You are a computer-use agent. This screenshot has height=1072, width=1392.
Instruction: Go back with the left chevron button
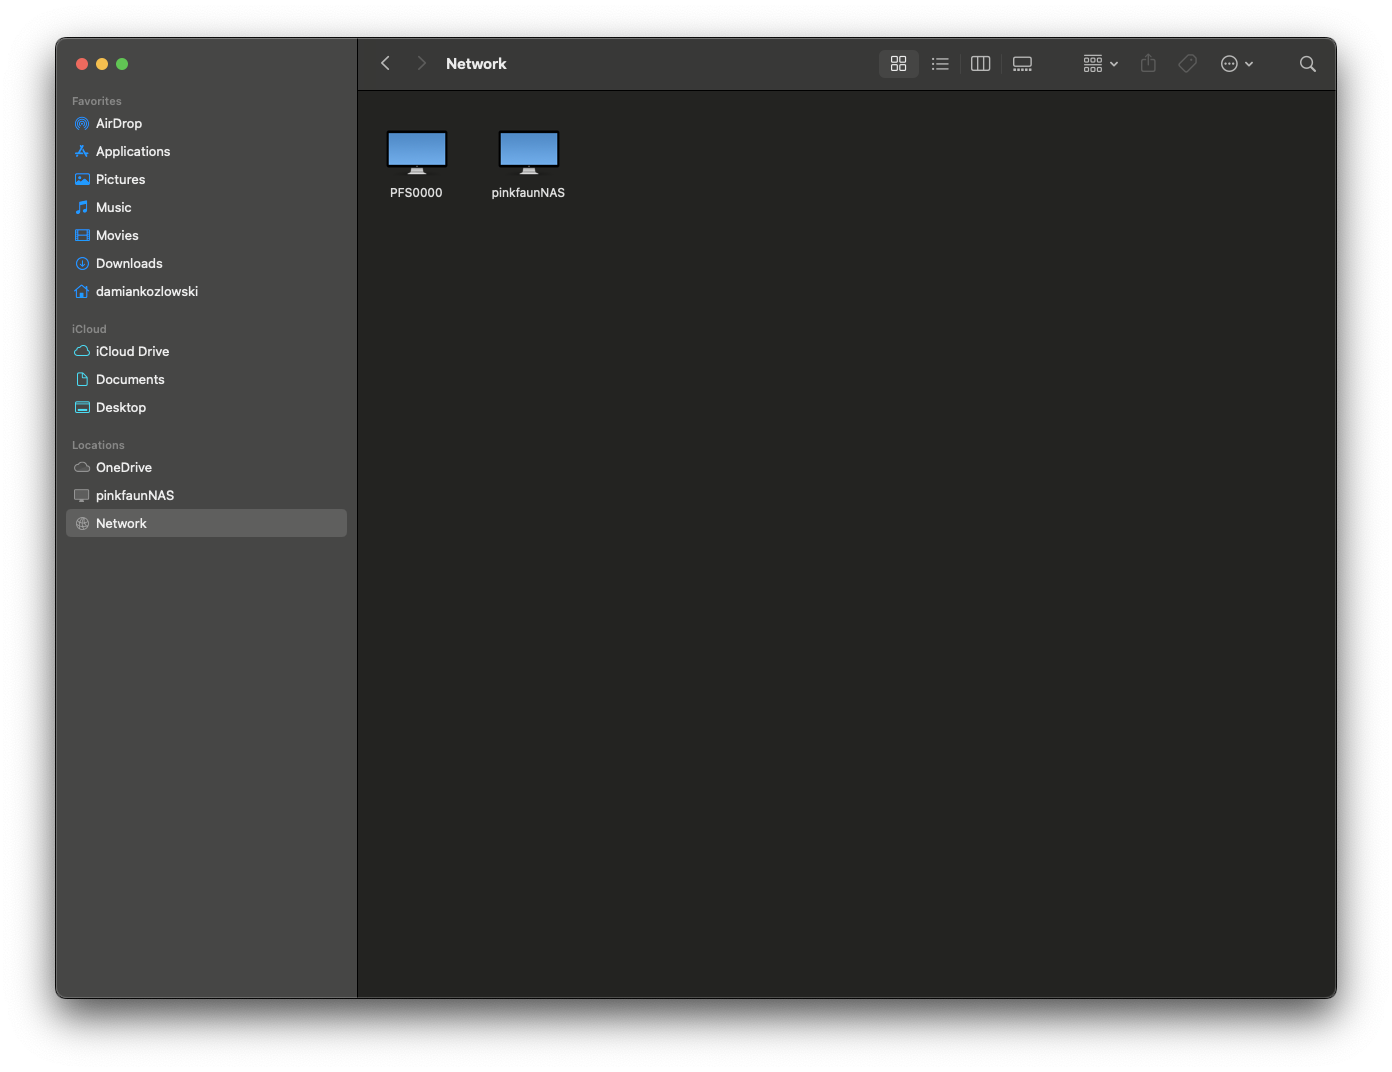click(x=385, y=63)
